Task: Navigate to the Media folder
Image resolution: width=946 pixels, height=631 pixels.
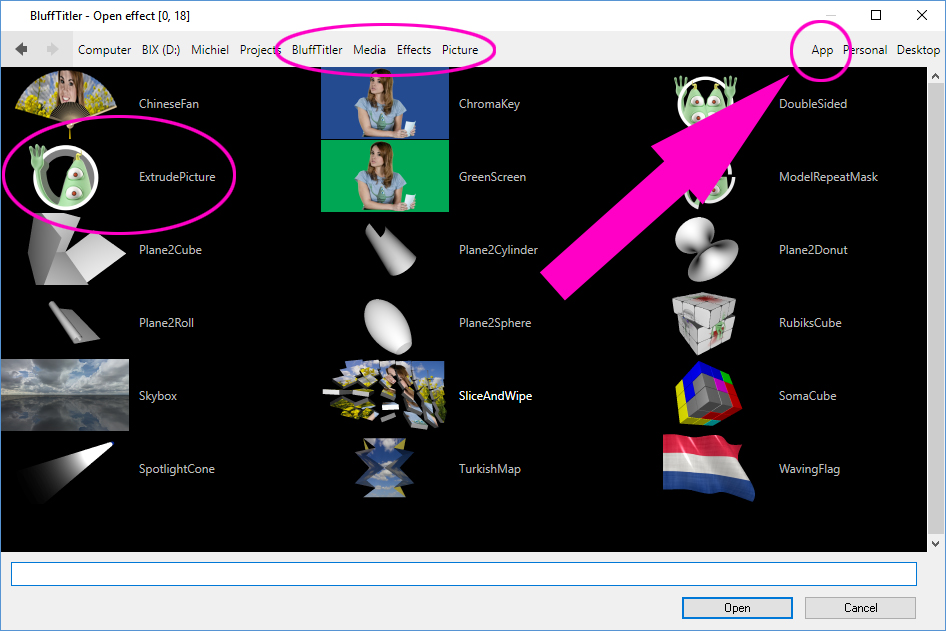Action: pos(369,49)
